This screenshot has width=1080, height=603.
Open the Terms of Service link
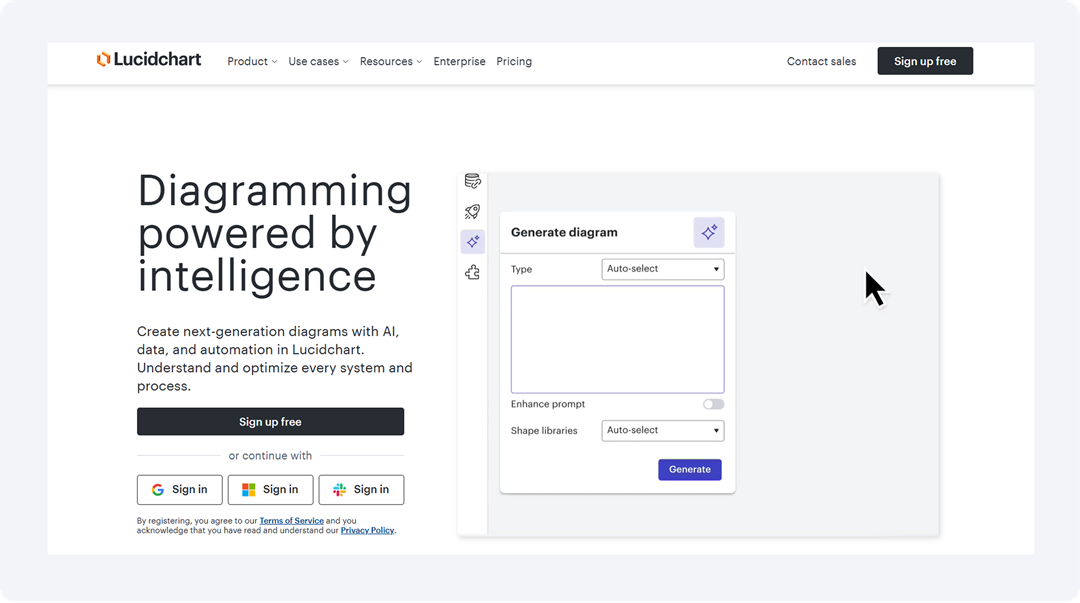(291, 521)
